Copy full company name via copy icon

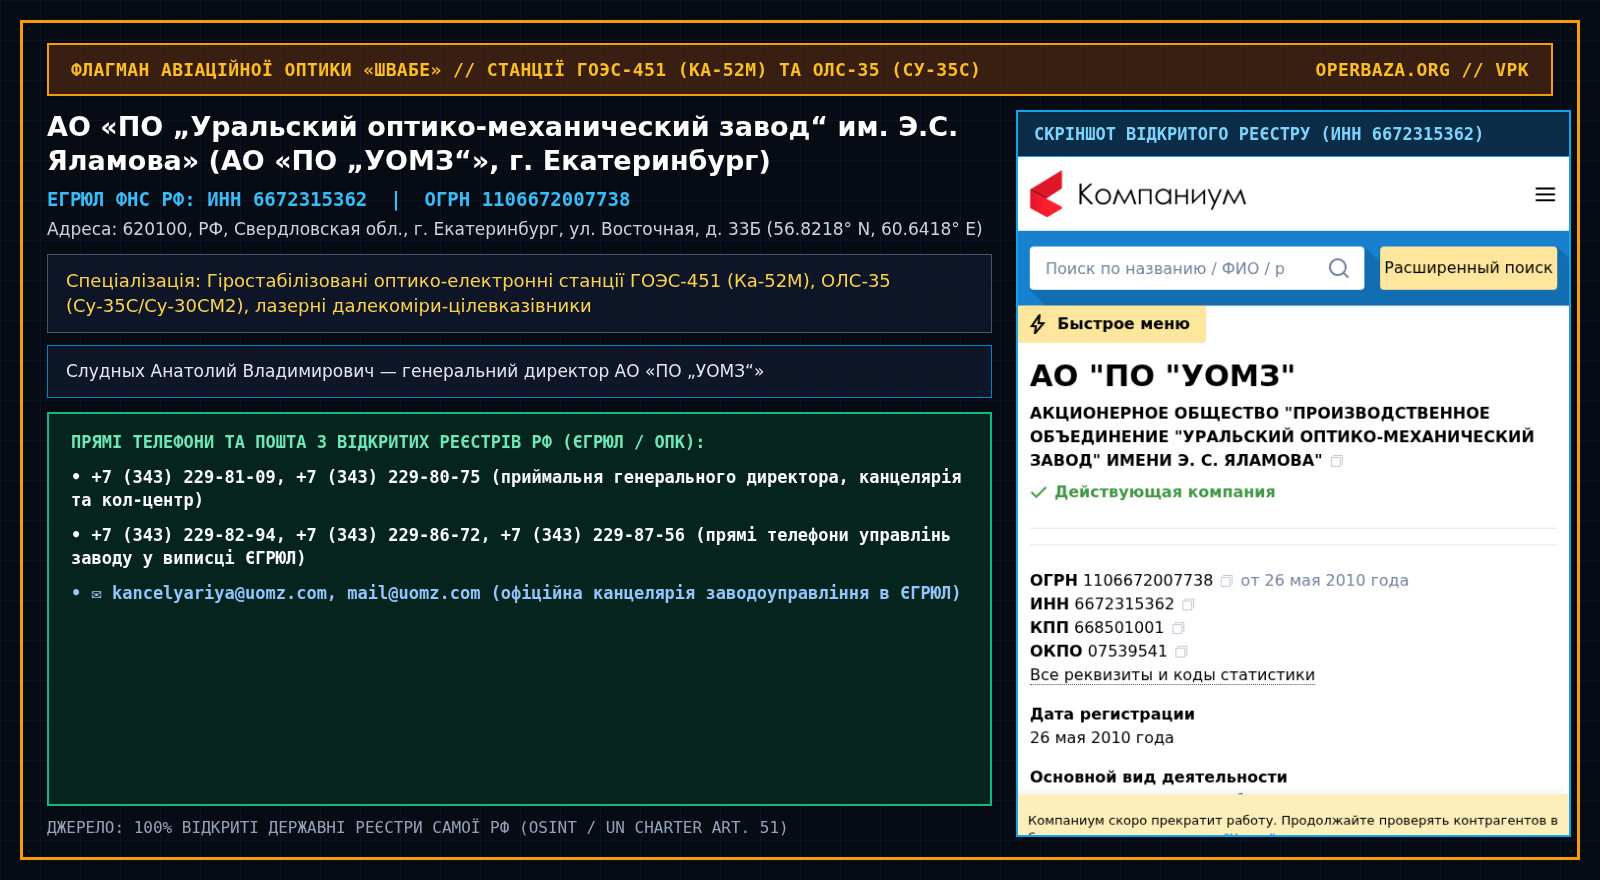point(1337,461)
